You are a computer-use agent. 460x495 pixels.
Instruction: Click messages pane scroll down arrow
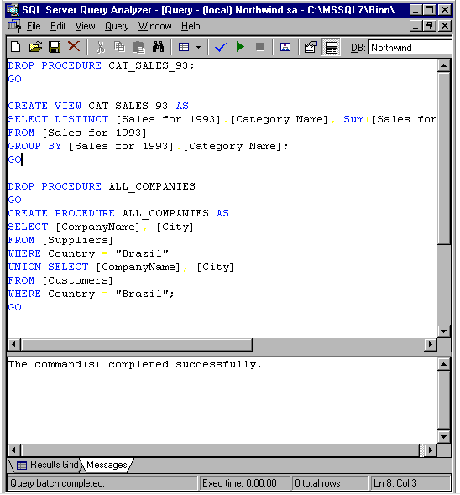tap(444, 436)
